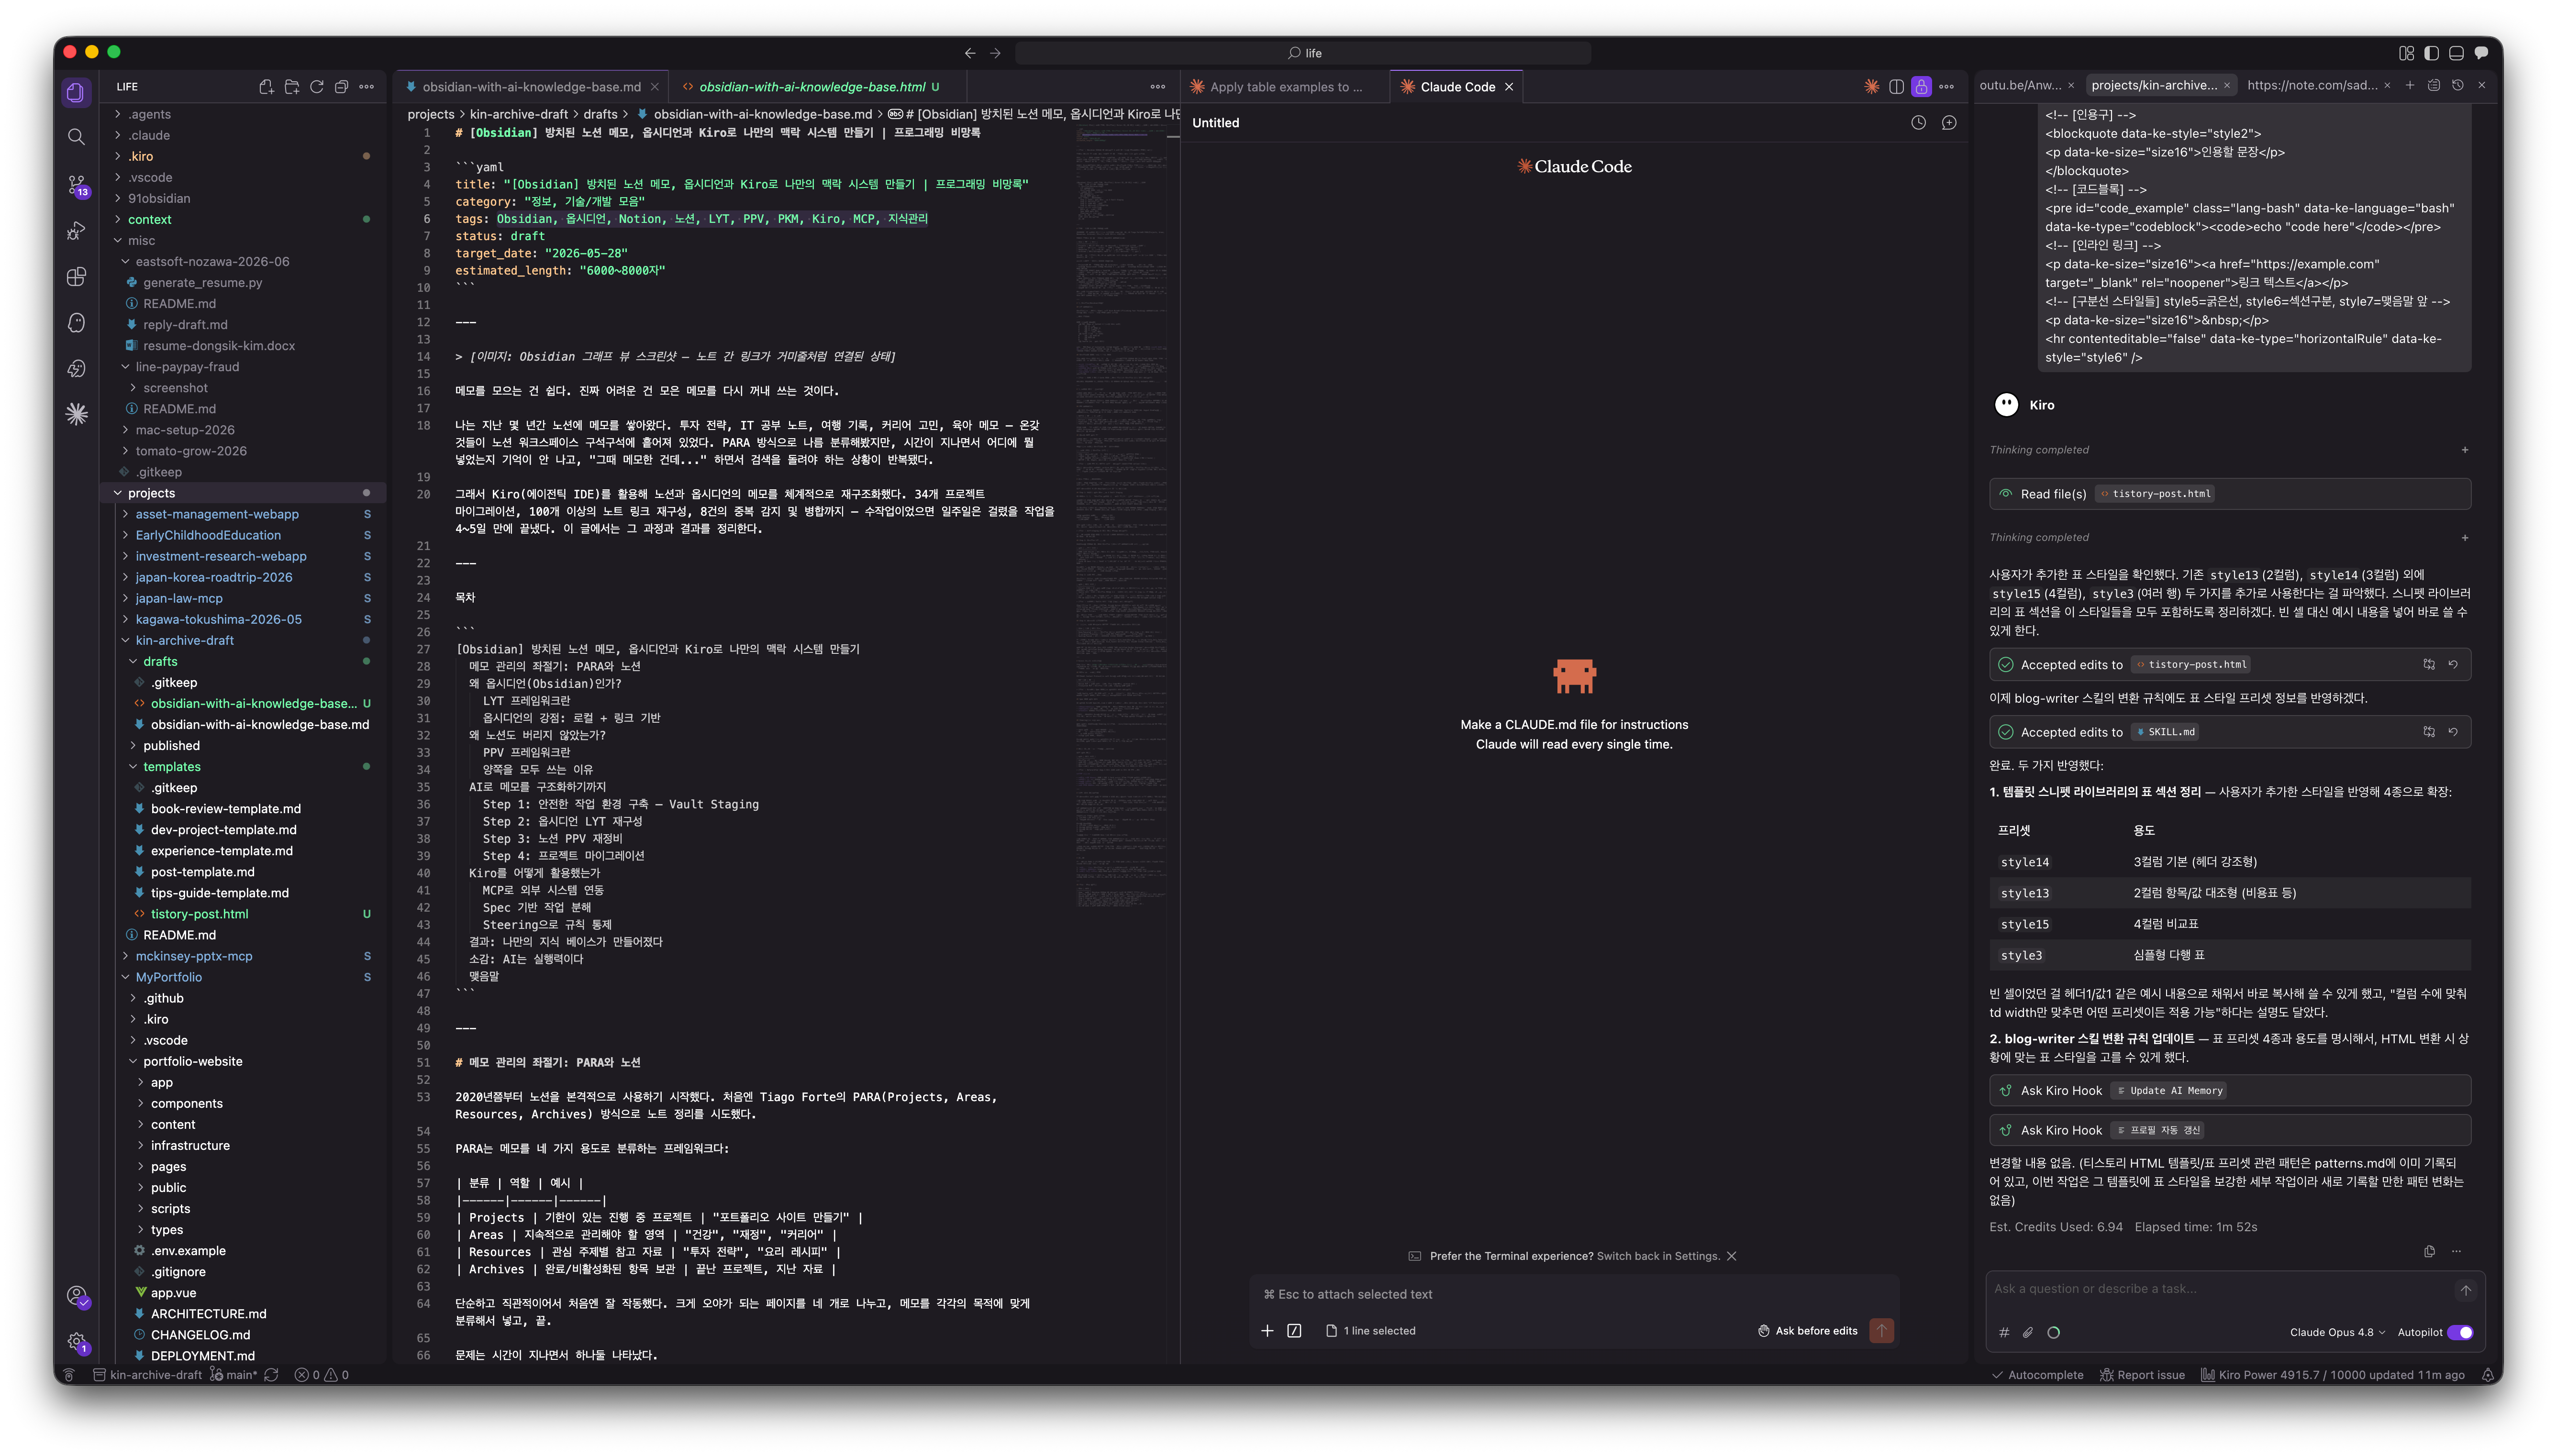Open the Claude Code sidebar starburst icon
Viewport: 2557px width, 1456px height.
coord(76,414)
